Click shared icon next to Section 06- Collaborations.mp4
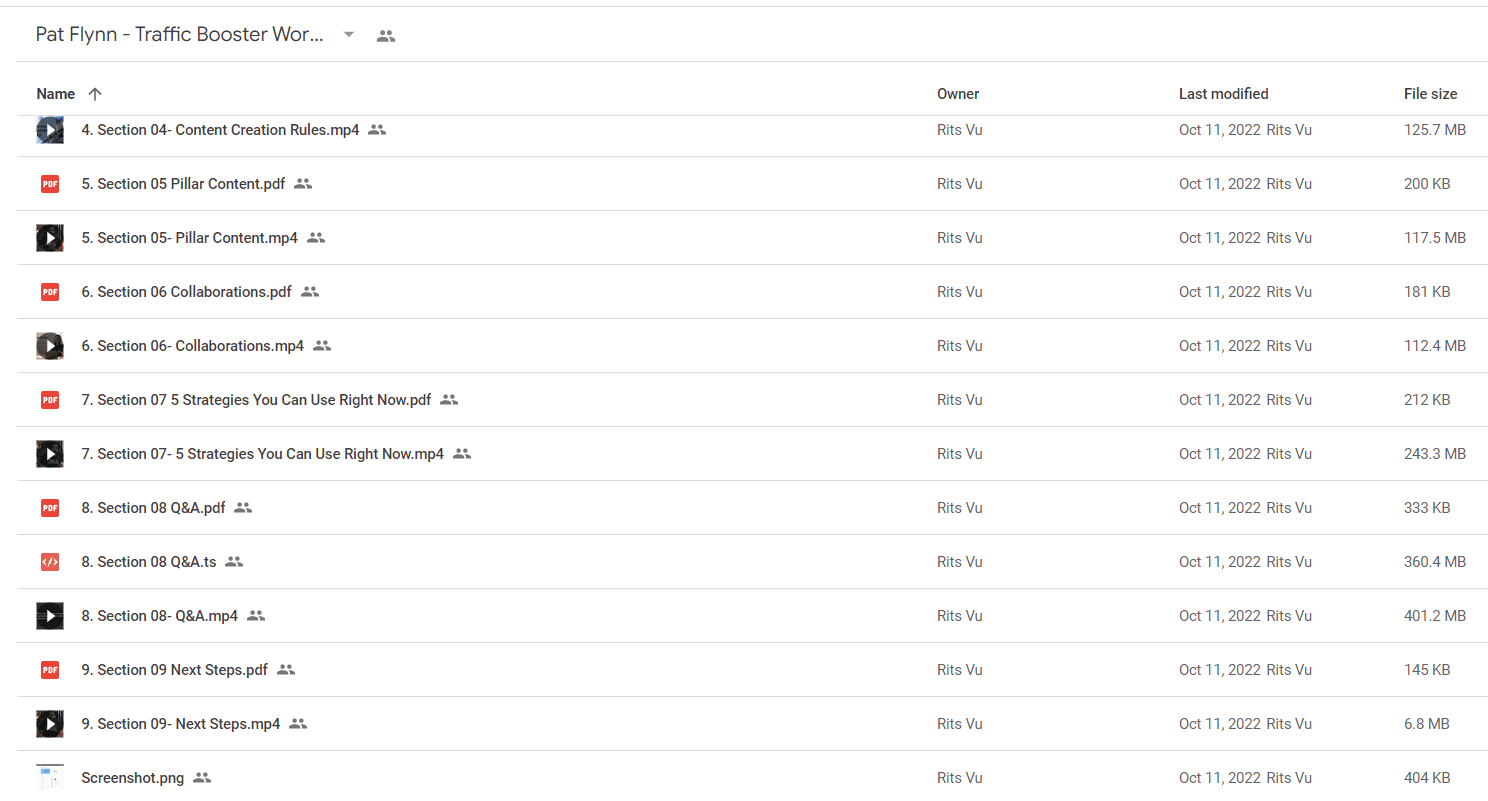Viewport: 1488px width, 801px height. tap(322, 346)
